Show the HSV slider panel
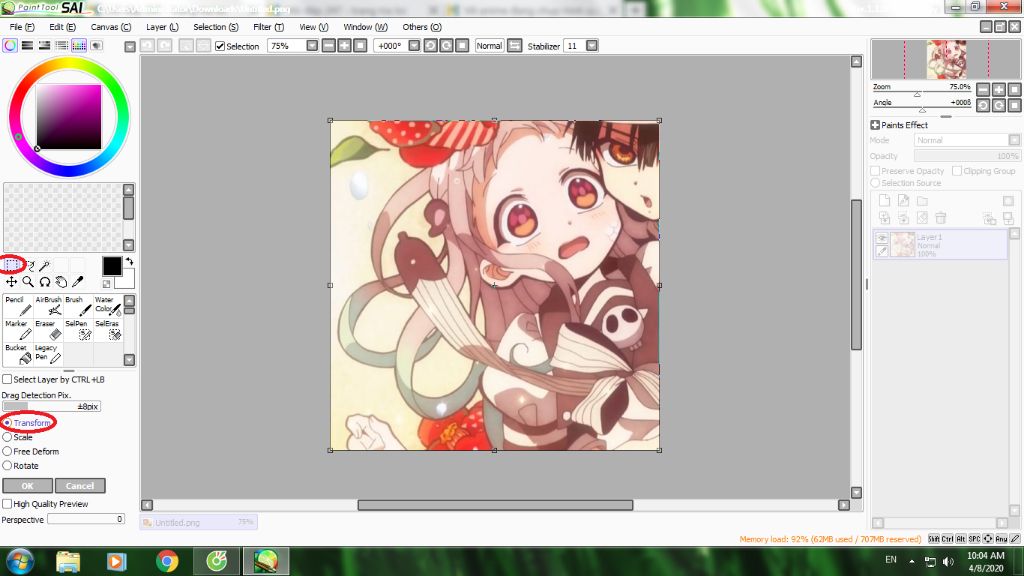1024x576 pixels. point(44,46)
